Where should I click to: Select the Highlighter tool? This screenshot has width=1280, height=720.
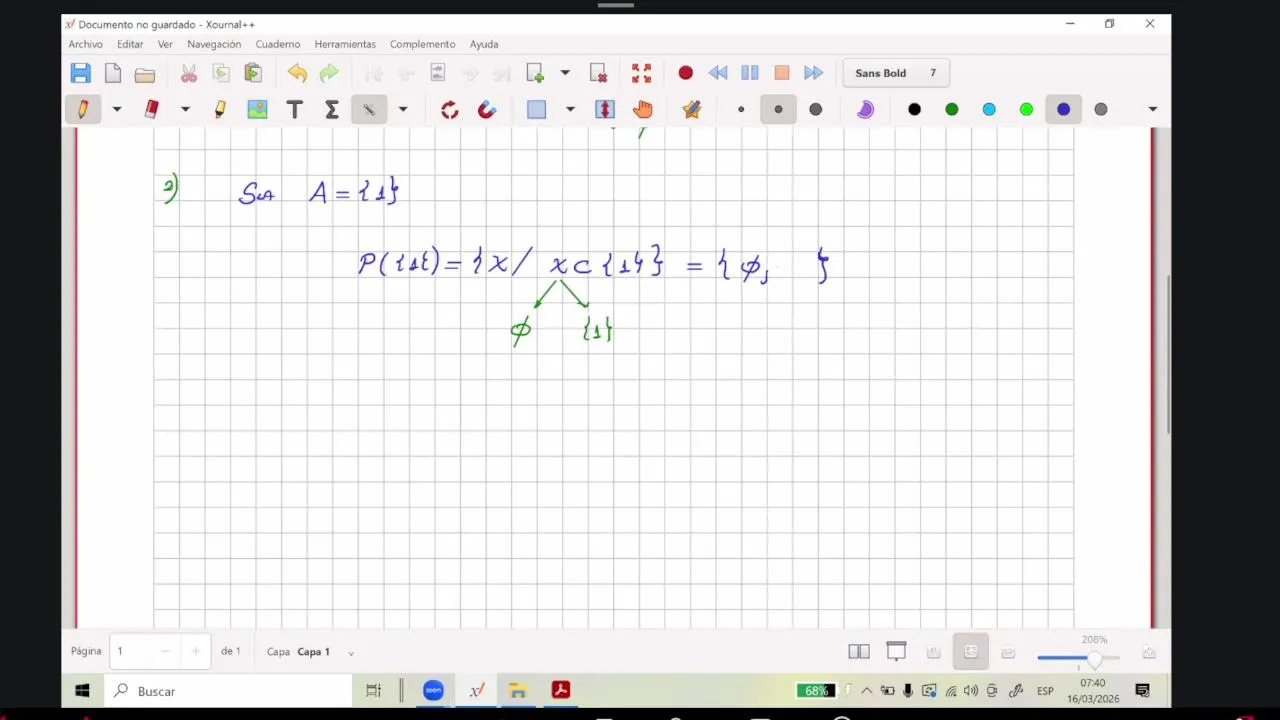tap(220, 109)
